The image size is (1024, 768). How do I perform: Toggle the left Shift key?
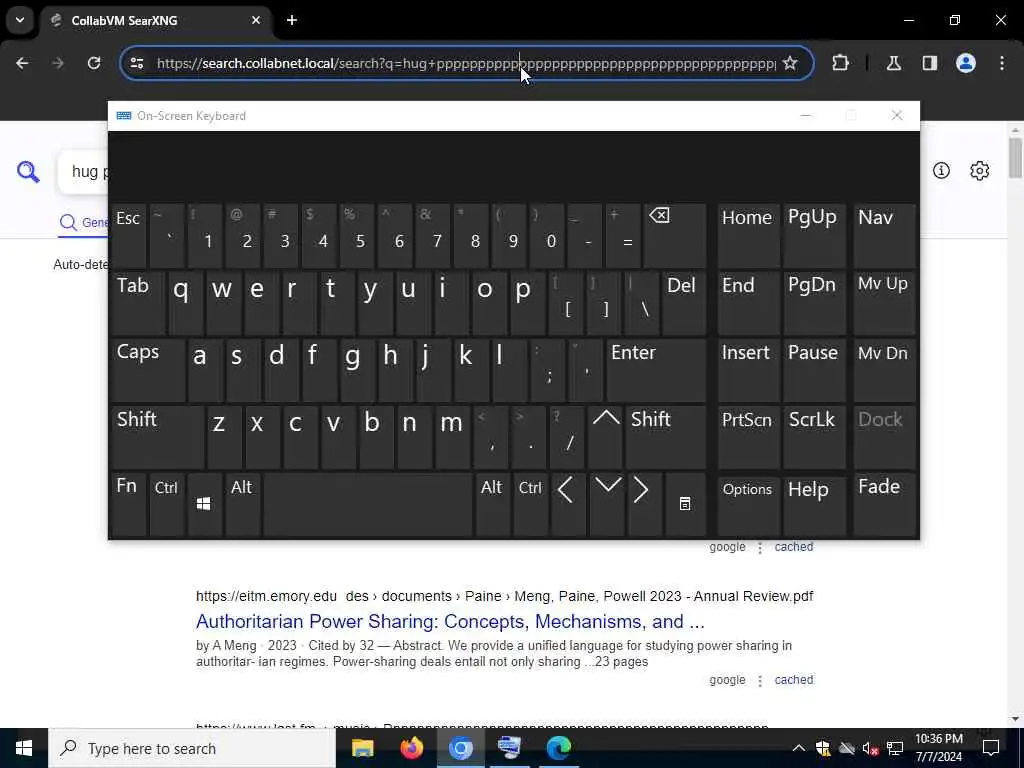(157, 436)
